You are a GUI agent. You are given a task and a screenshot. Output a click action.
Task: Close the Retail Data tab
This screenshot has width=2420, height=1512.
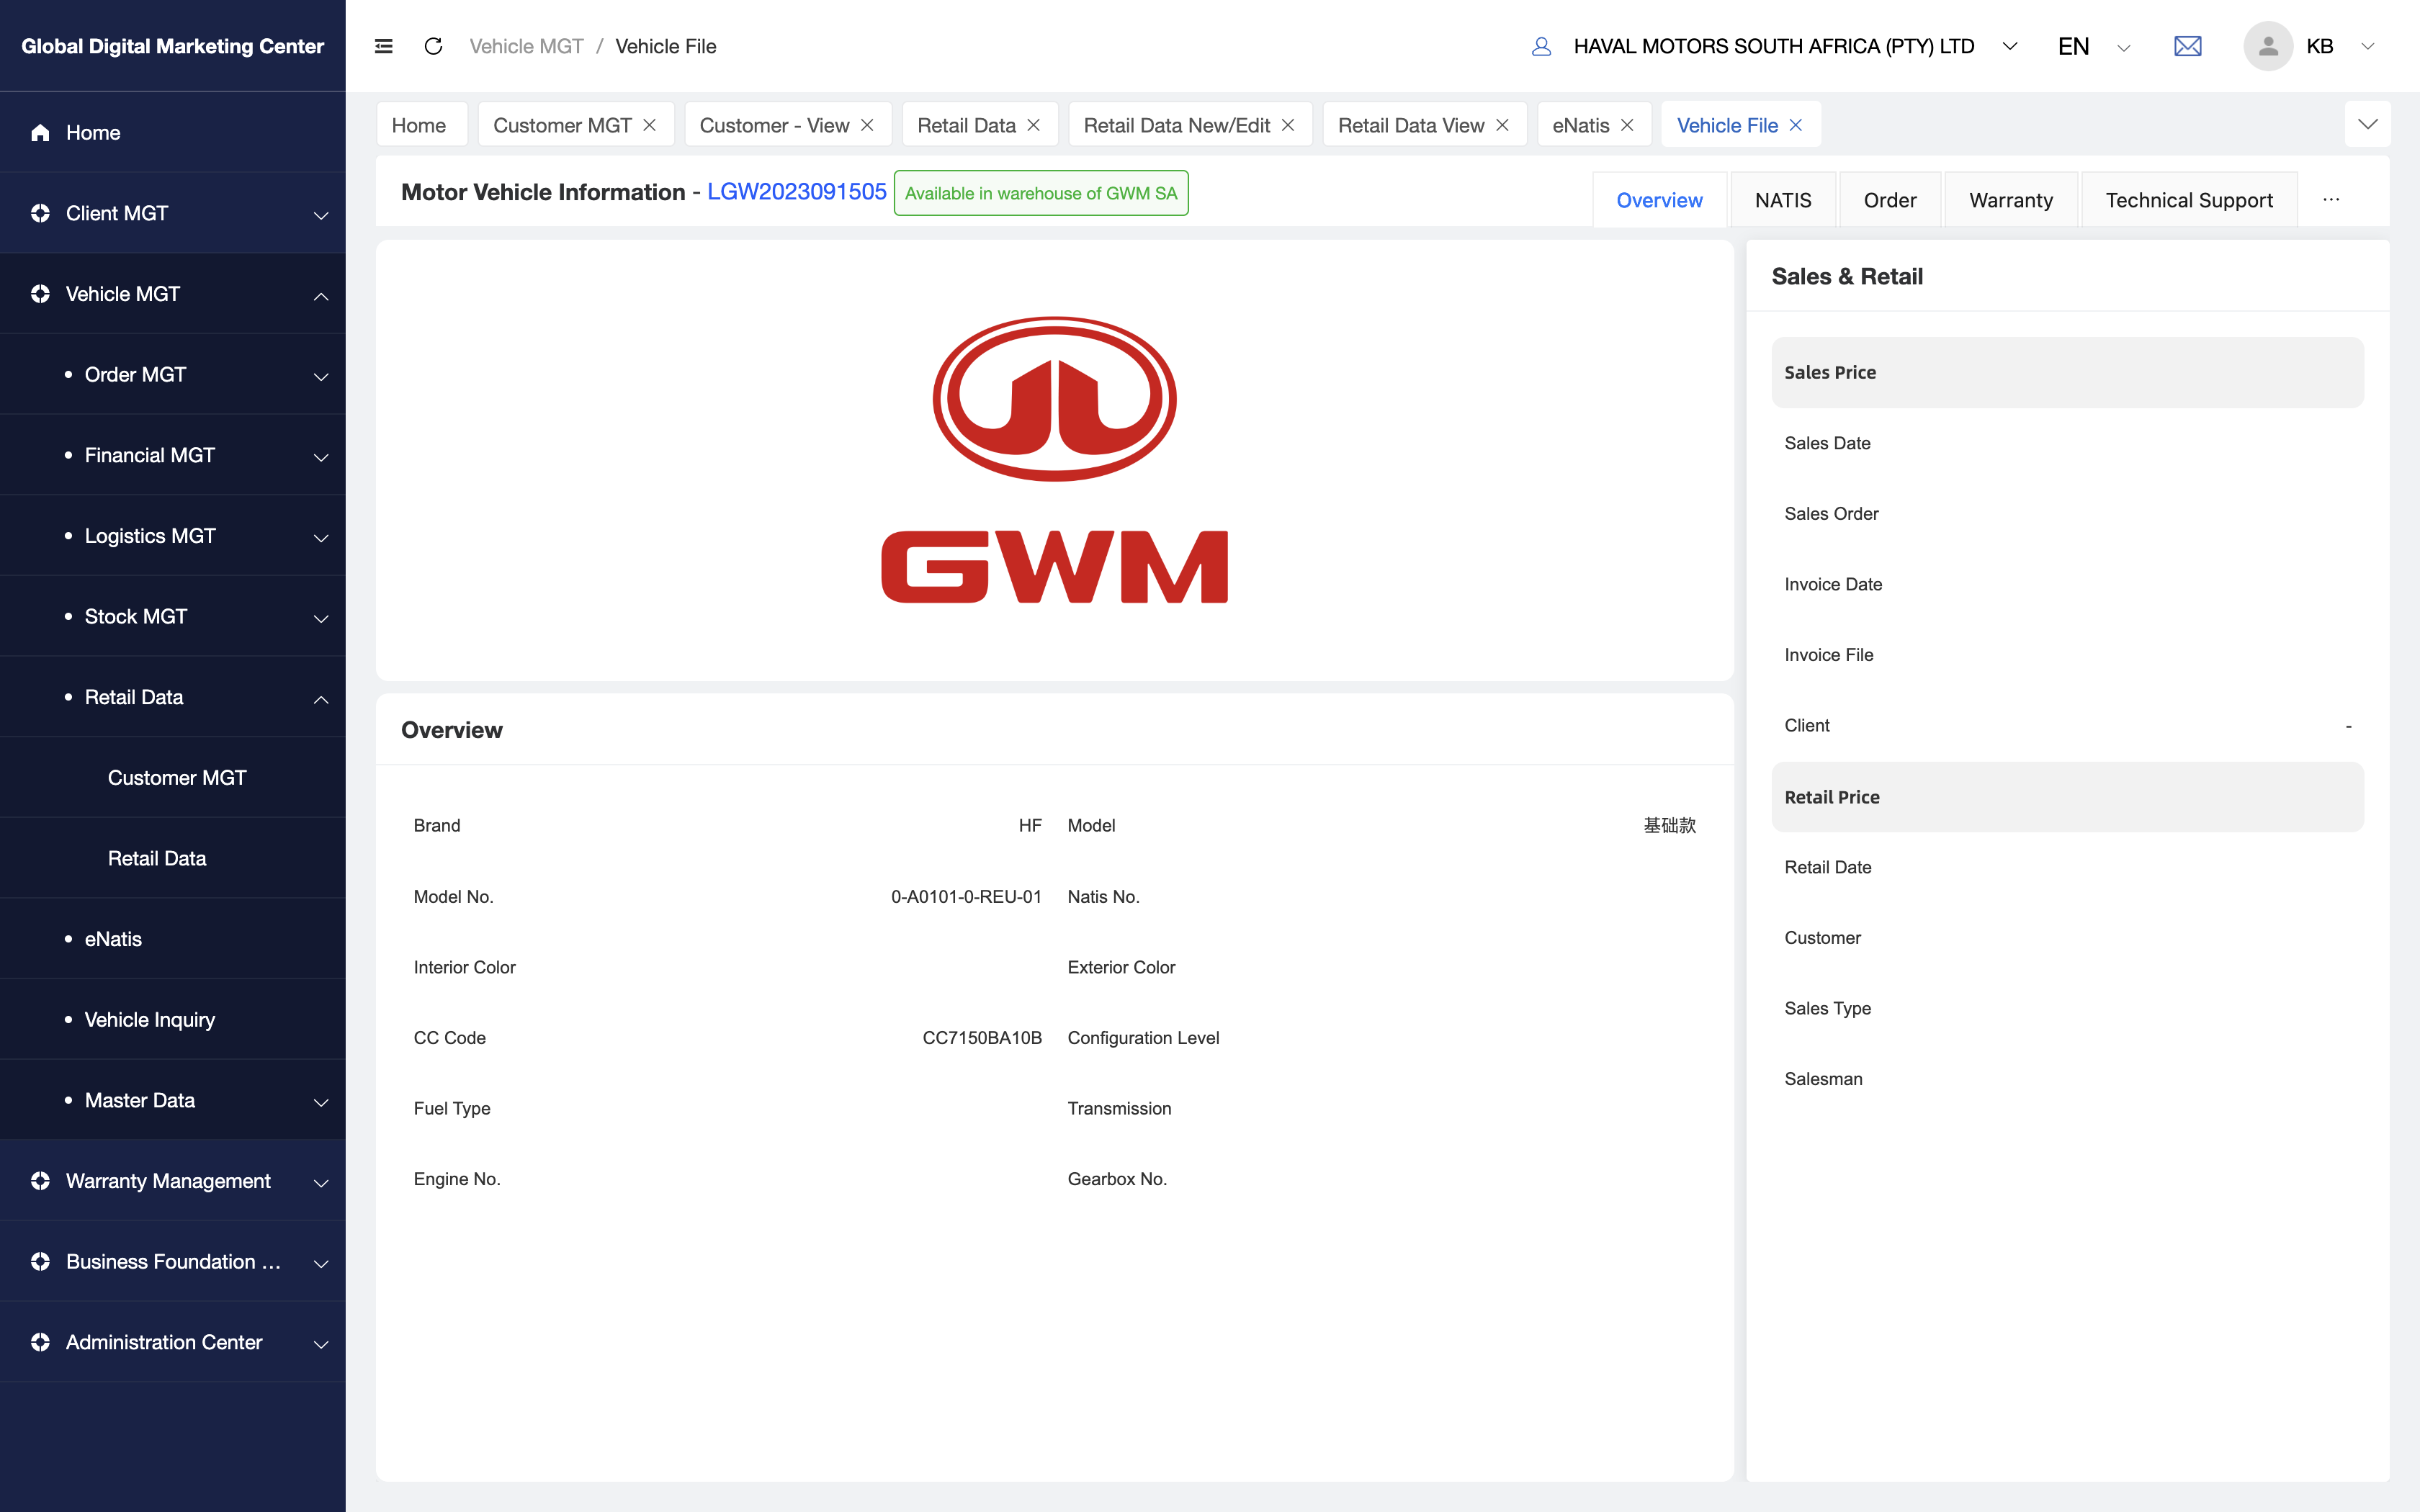1033,125
